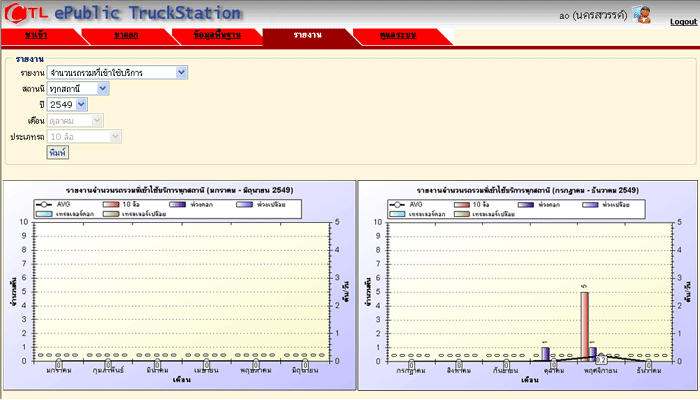Click the เดือน axis title under January–June chart

click(182, 380)
